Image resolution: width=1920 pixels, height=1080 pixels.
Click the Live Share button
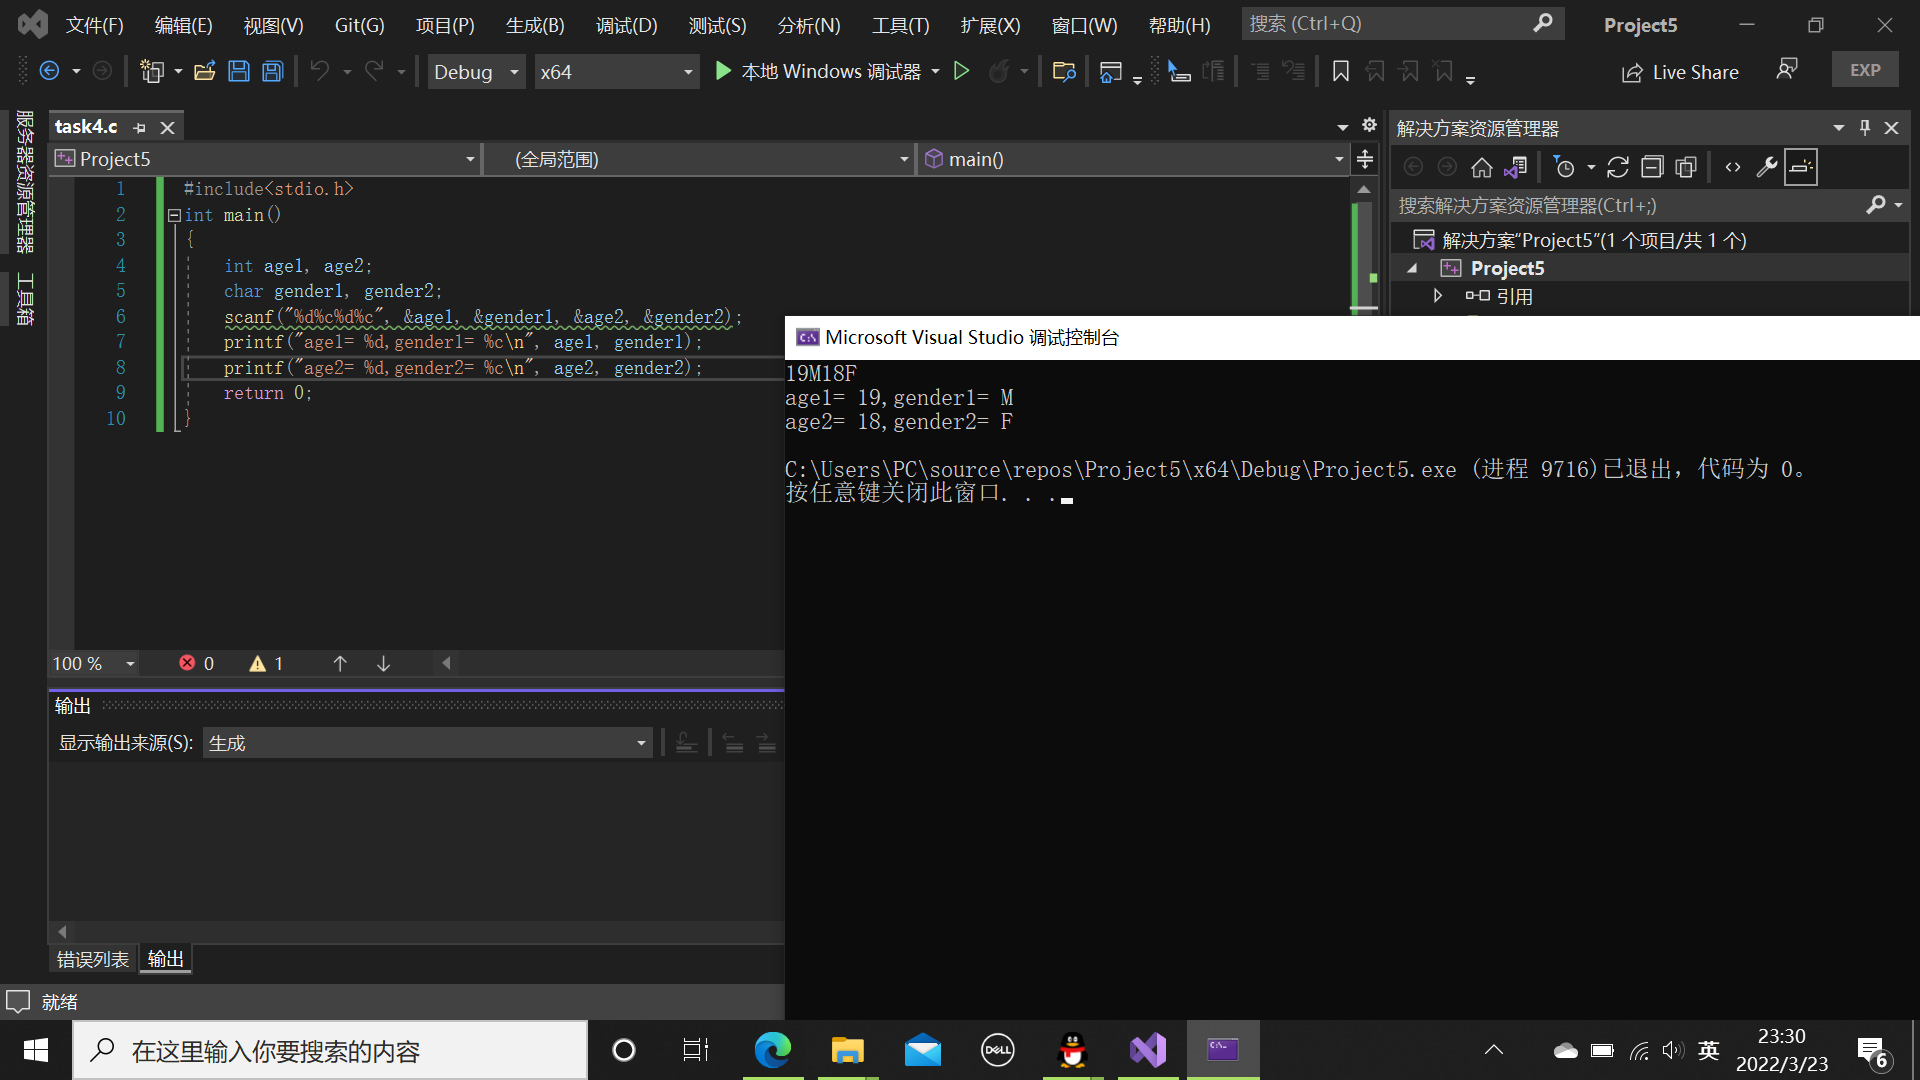coord(1681,72)
